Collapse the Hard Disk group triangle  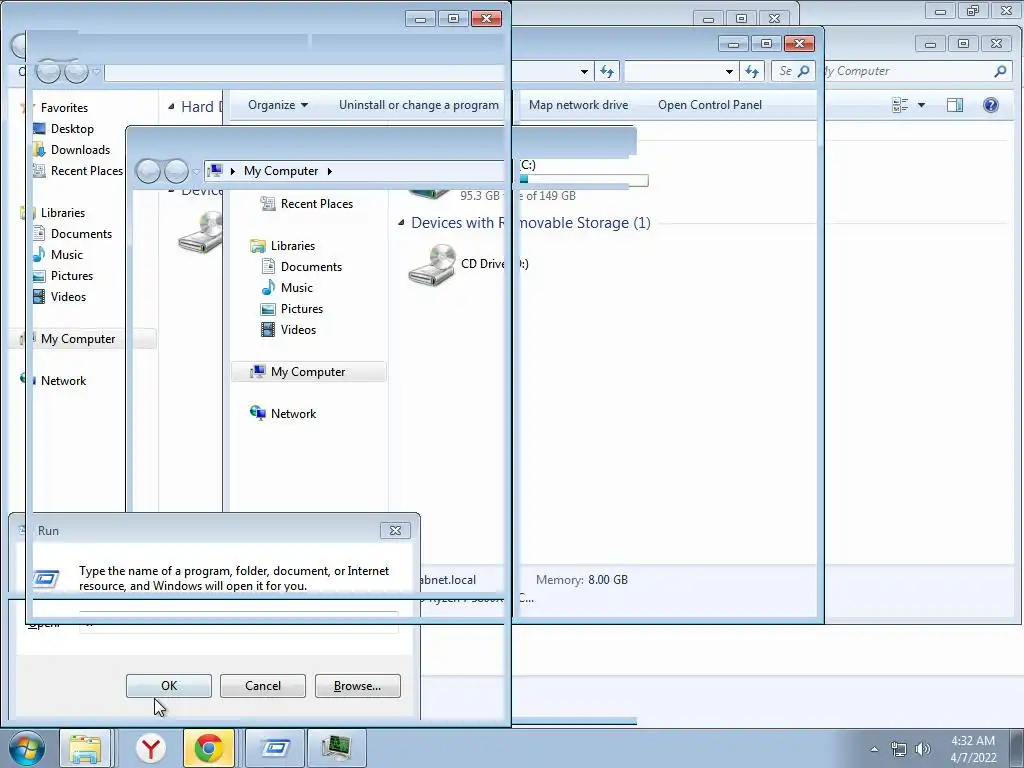[x=171, y=106]
